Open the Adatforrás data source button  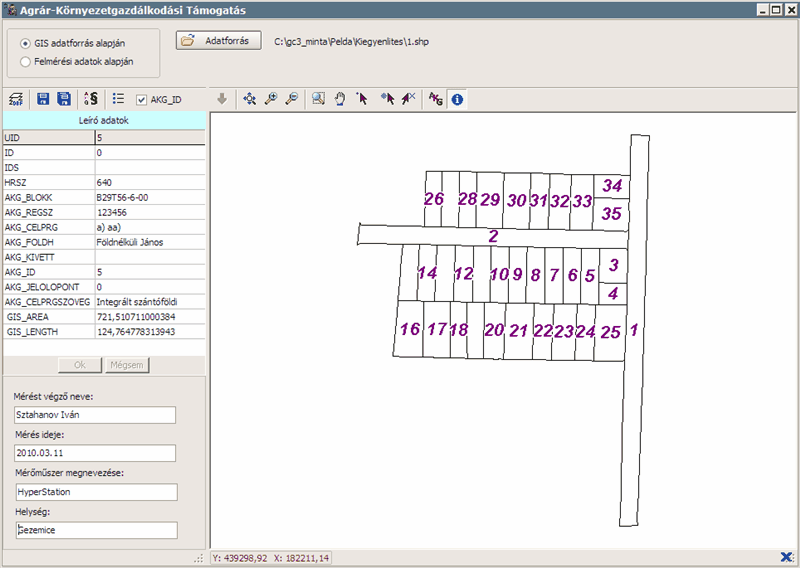point(218,41)
